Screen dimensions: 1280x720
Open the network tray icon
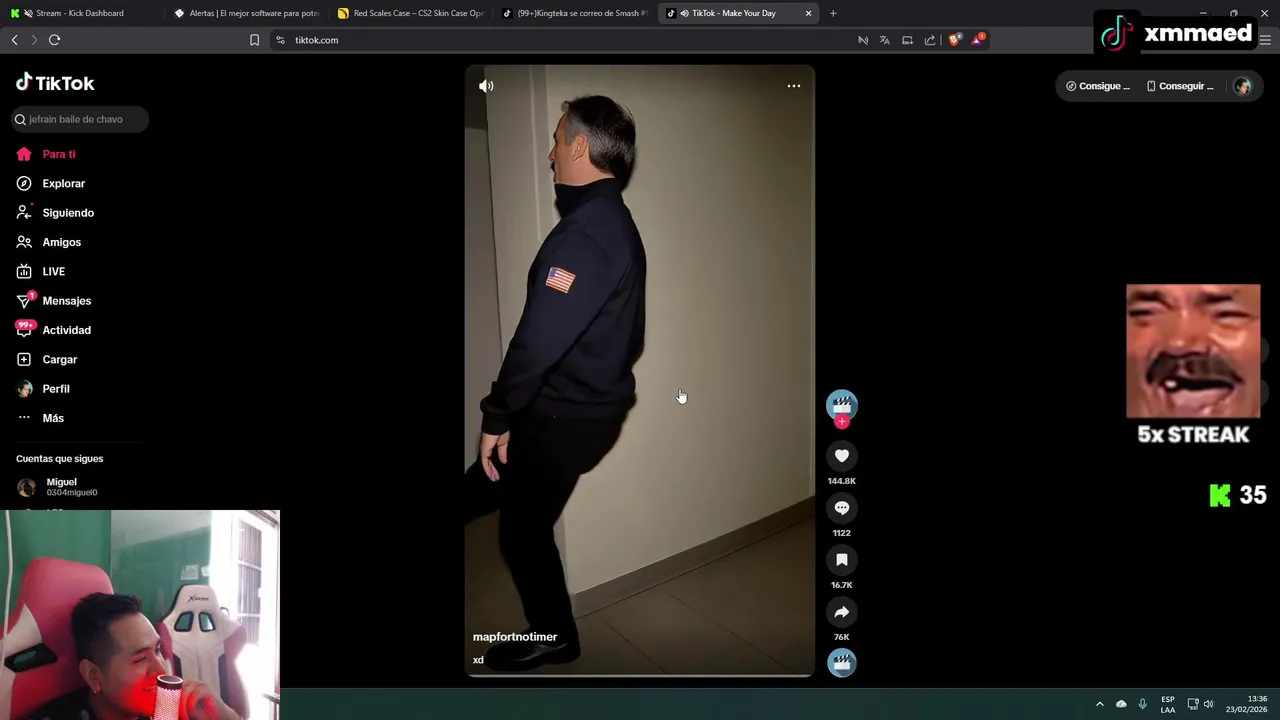coord(1193,704)
